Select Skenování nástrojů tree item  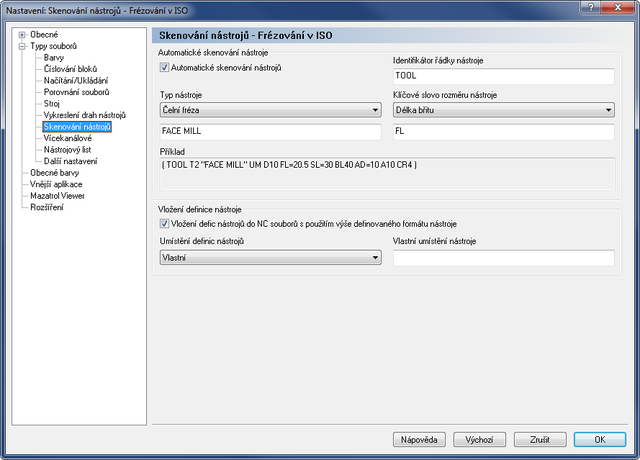77,127
